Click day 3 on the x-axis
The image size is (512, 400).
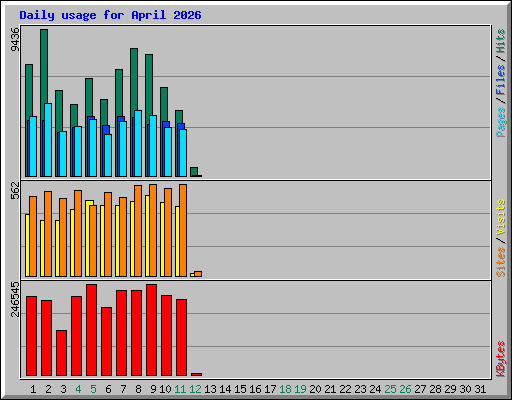[x=63, y=389]
